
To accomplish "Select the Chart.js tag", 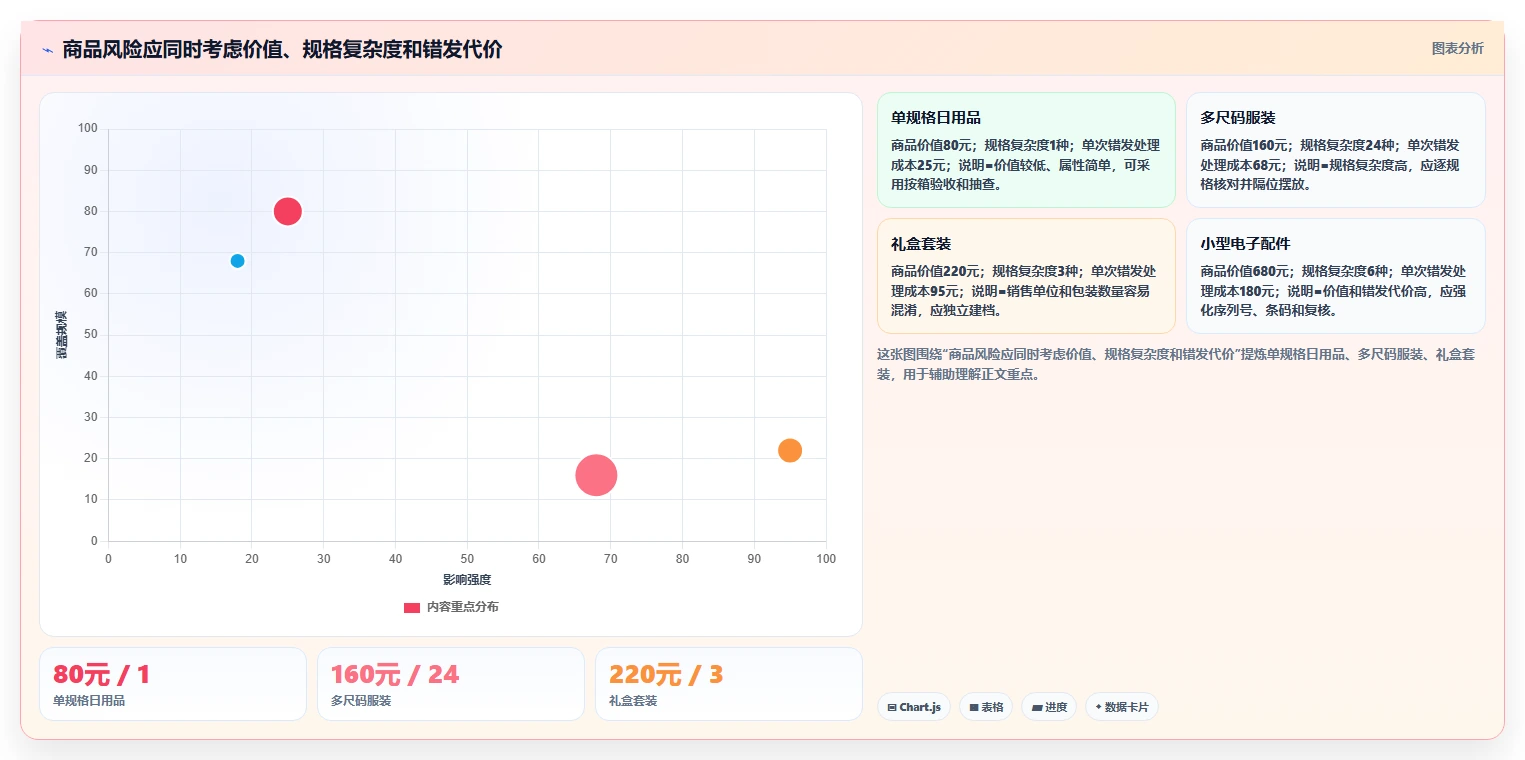I will click(914, 707).
